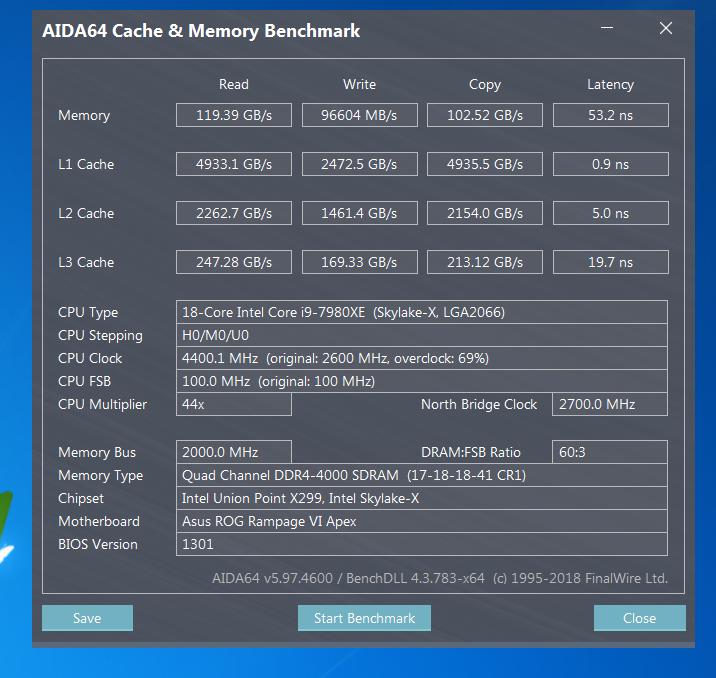Select L1 Cache Write 2472.5 GB/s
The width and height of the screenshot is (716, 678).
tap(359, 164)
